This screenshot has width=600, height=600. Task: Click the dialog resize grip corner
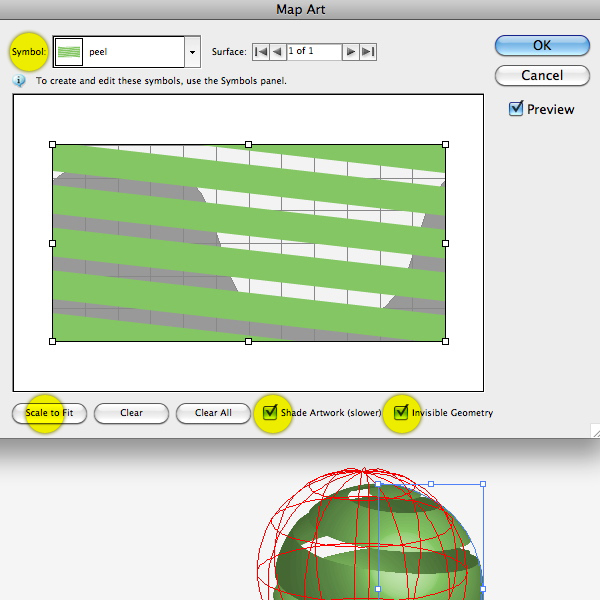595,431
